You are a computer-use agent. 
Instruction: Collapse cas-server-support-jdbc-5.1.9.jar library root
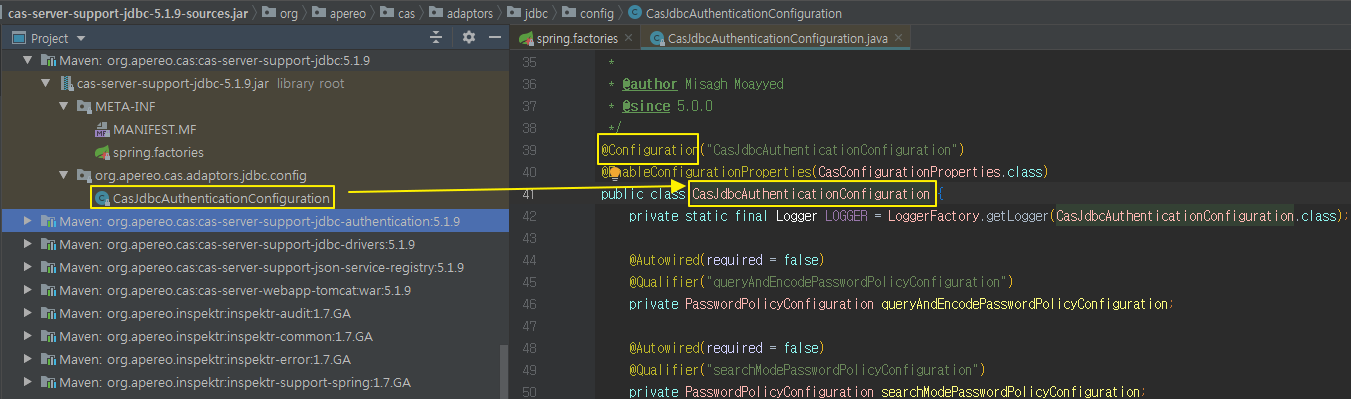[x=45, y=83]
